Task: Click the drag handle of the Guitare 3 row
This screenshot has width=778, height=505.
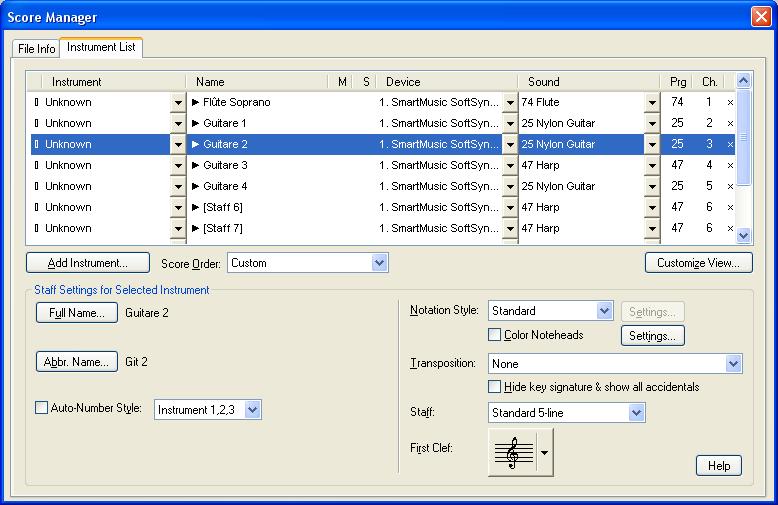Action: coord(36,165)
